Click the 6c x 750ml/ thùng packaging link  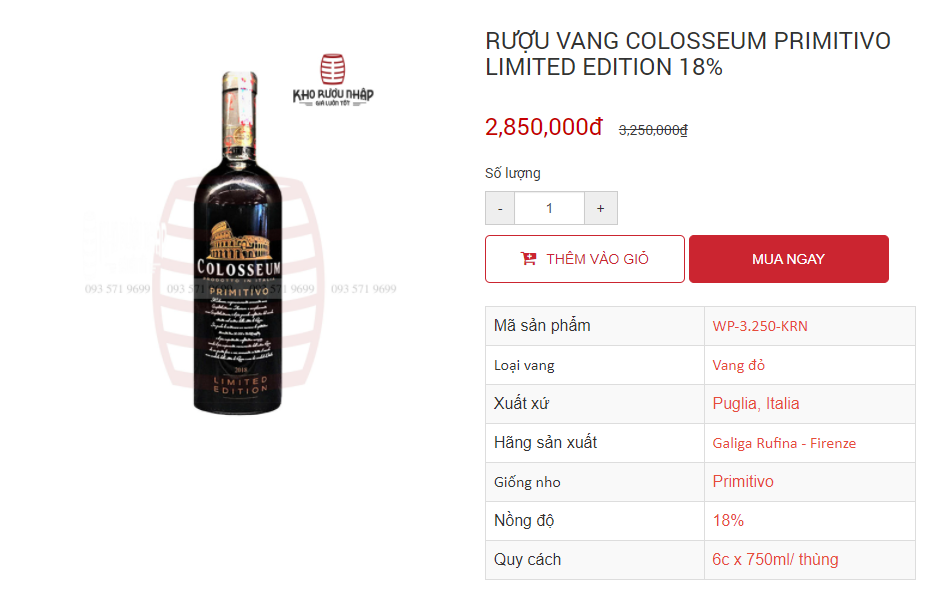pyautogui.click(x=775, y=560)
